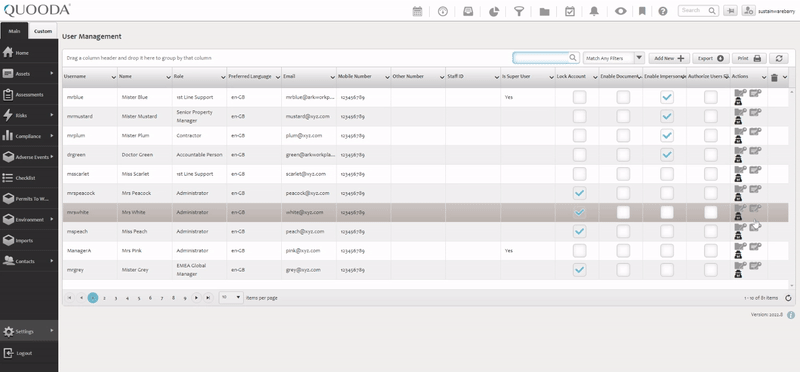Image resolution: width=800 pixels, height=372 pixels.
Task: Uncheck Lock Account for mrspeacock
Action: click(x=579, y=193)
